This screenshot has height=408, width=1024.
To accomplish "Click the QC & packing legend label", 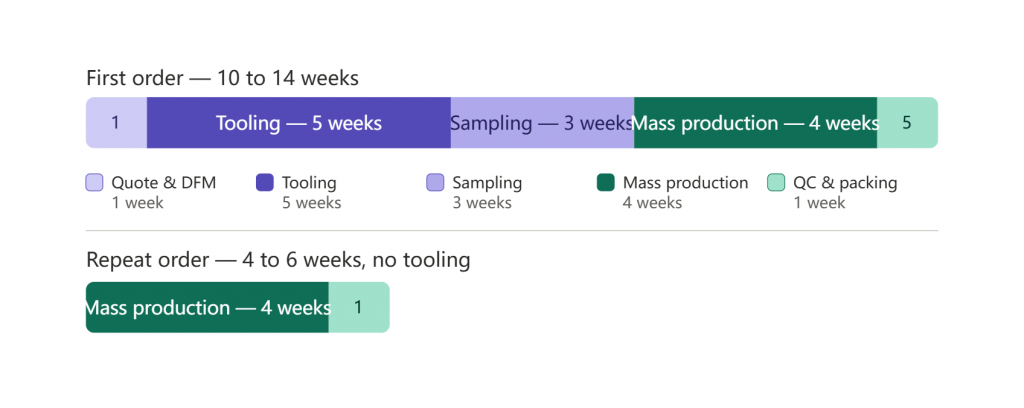I will 845,183.
